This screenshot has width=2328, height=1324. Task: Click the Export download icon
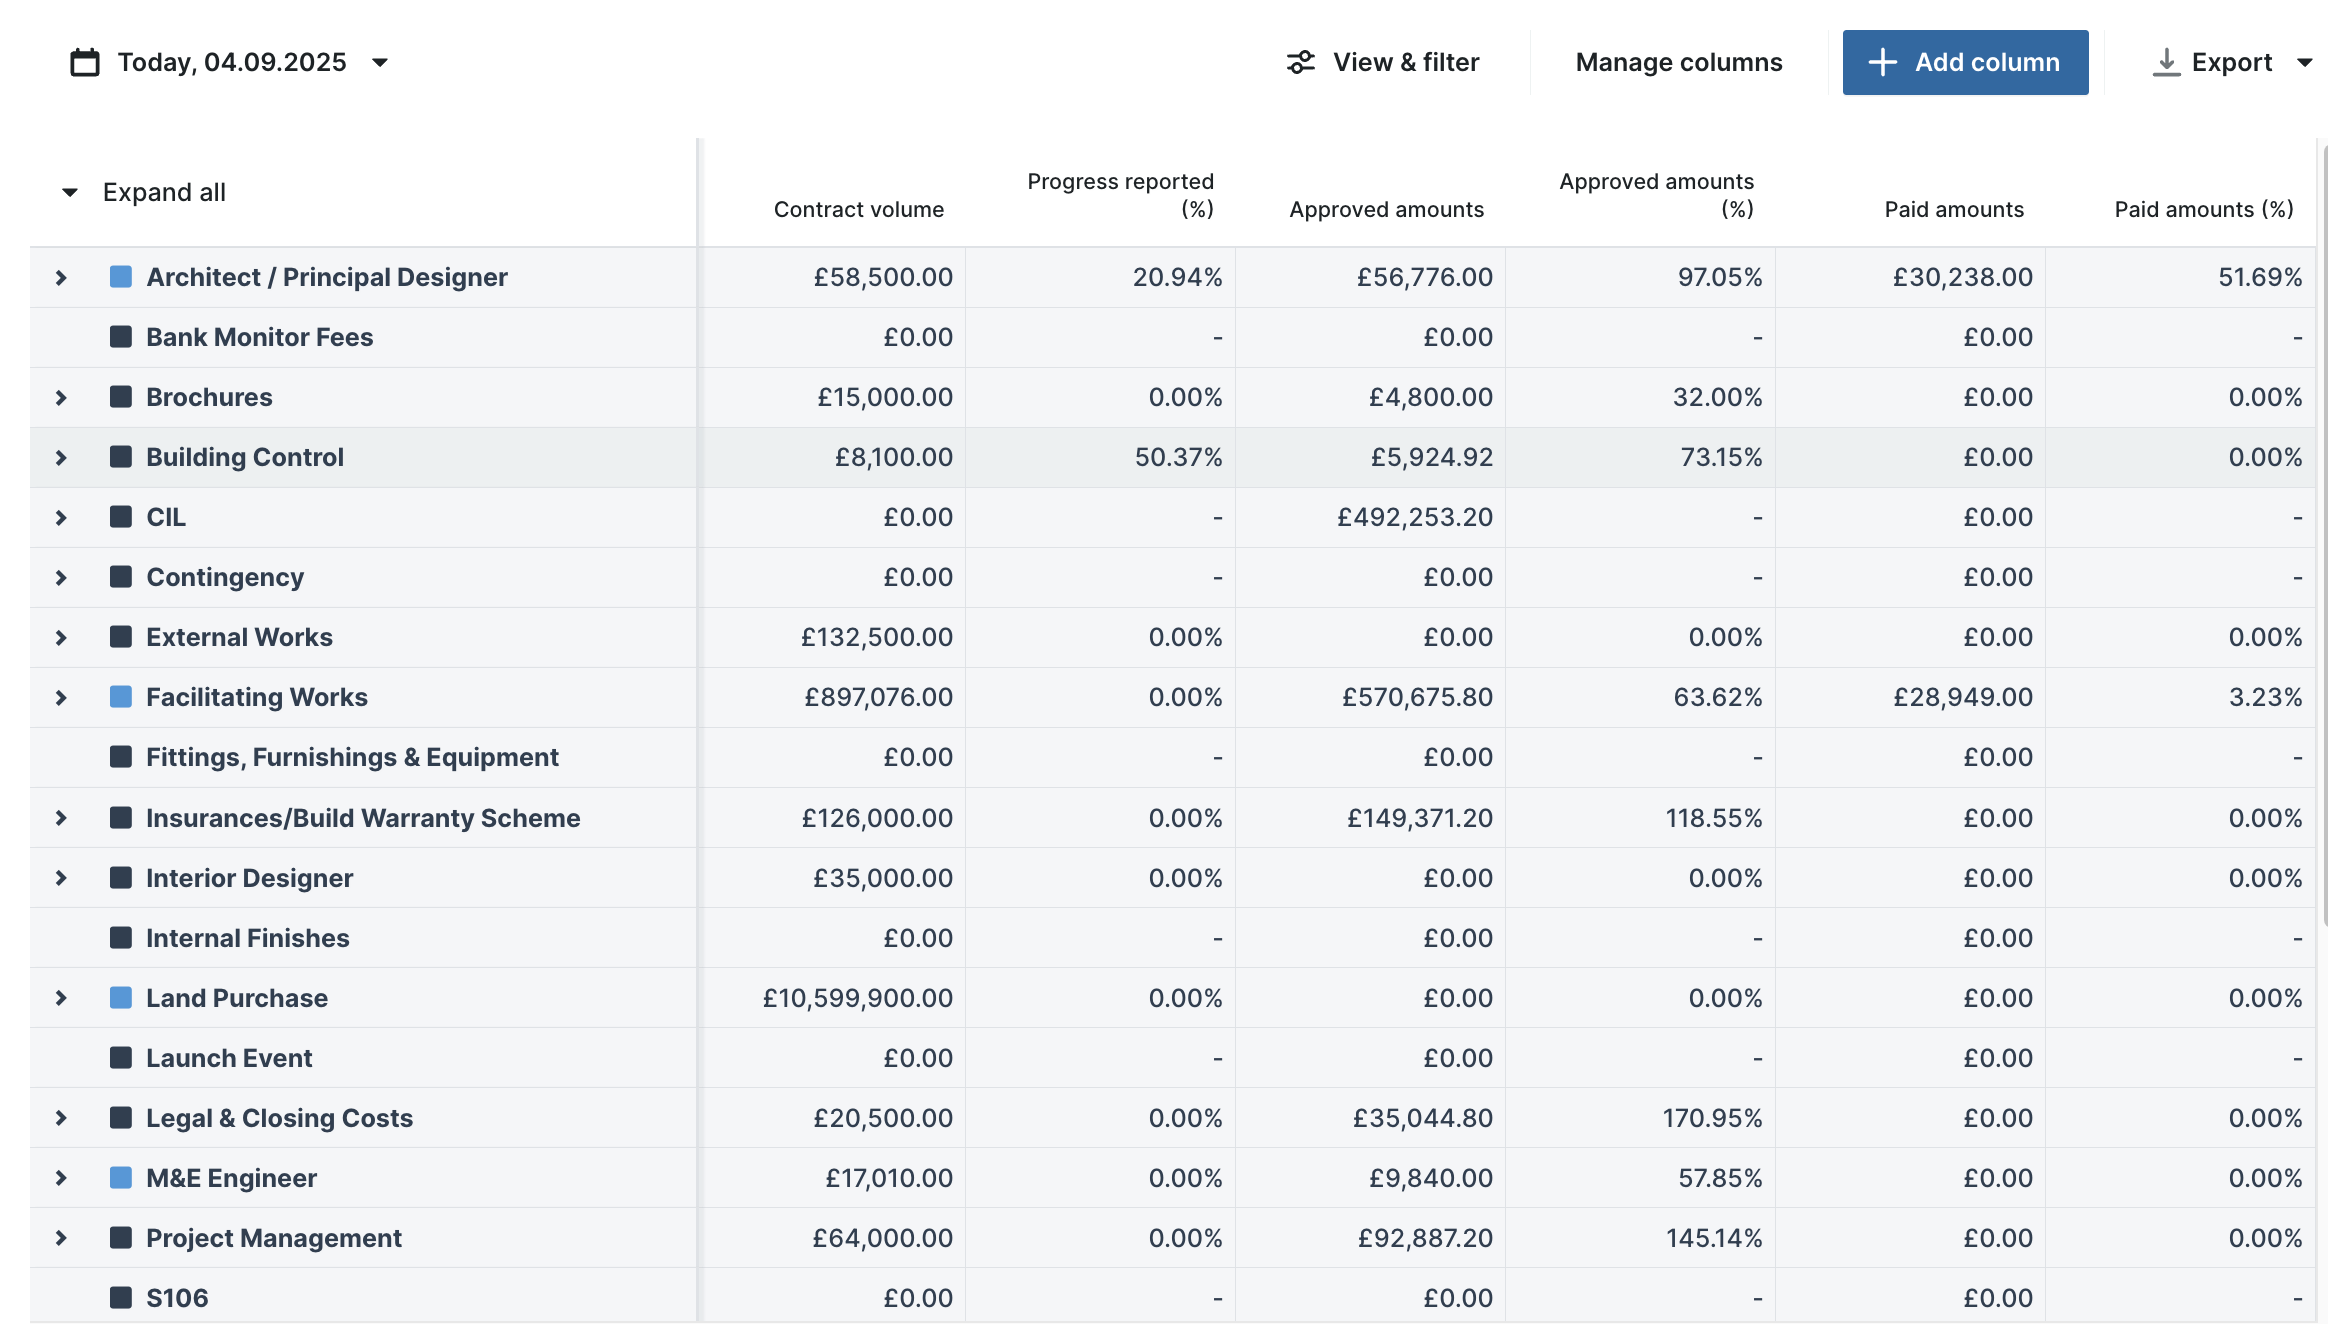2166,62
